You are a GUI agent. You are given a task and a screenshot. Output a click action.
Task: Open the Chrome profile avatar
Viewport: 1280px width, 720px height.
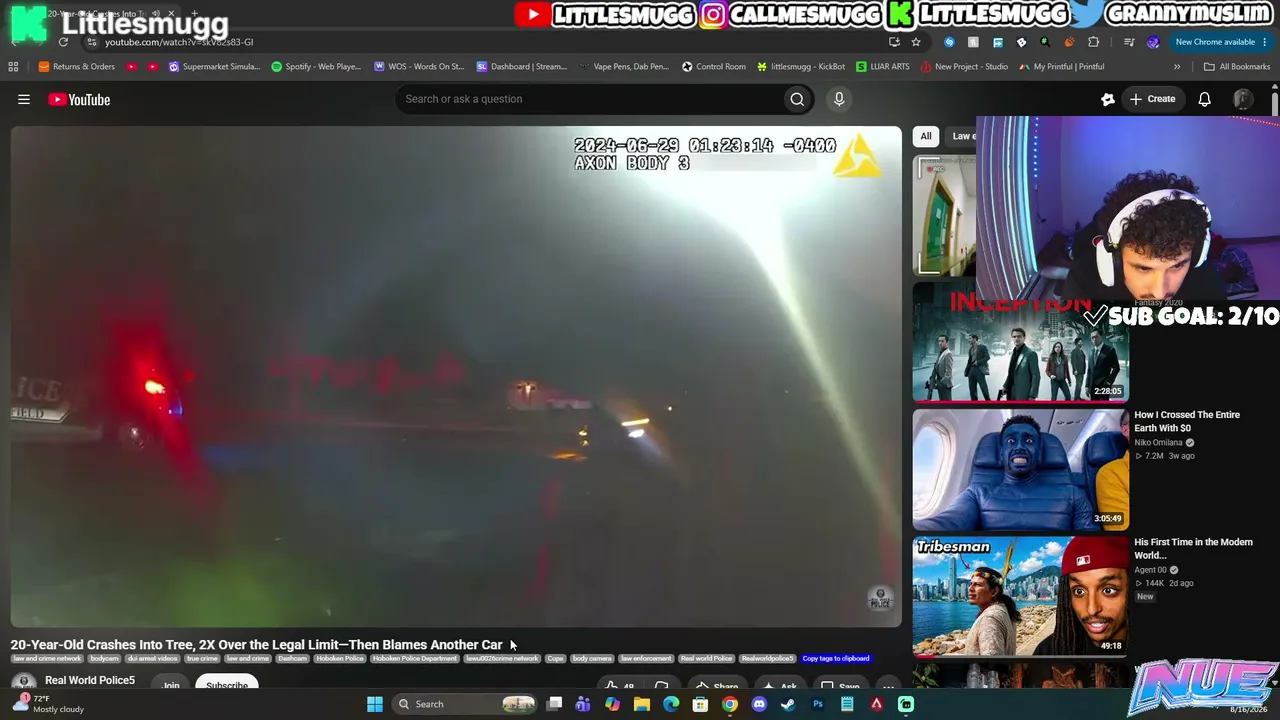(x=1153, y=42)
